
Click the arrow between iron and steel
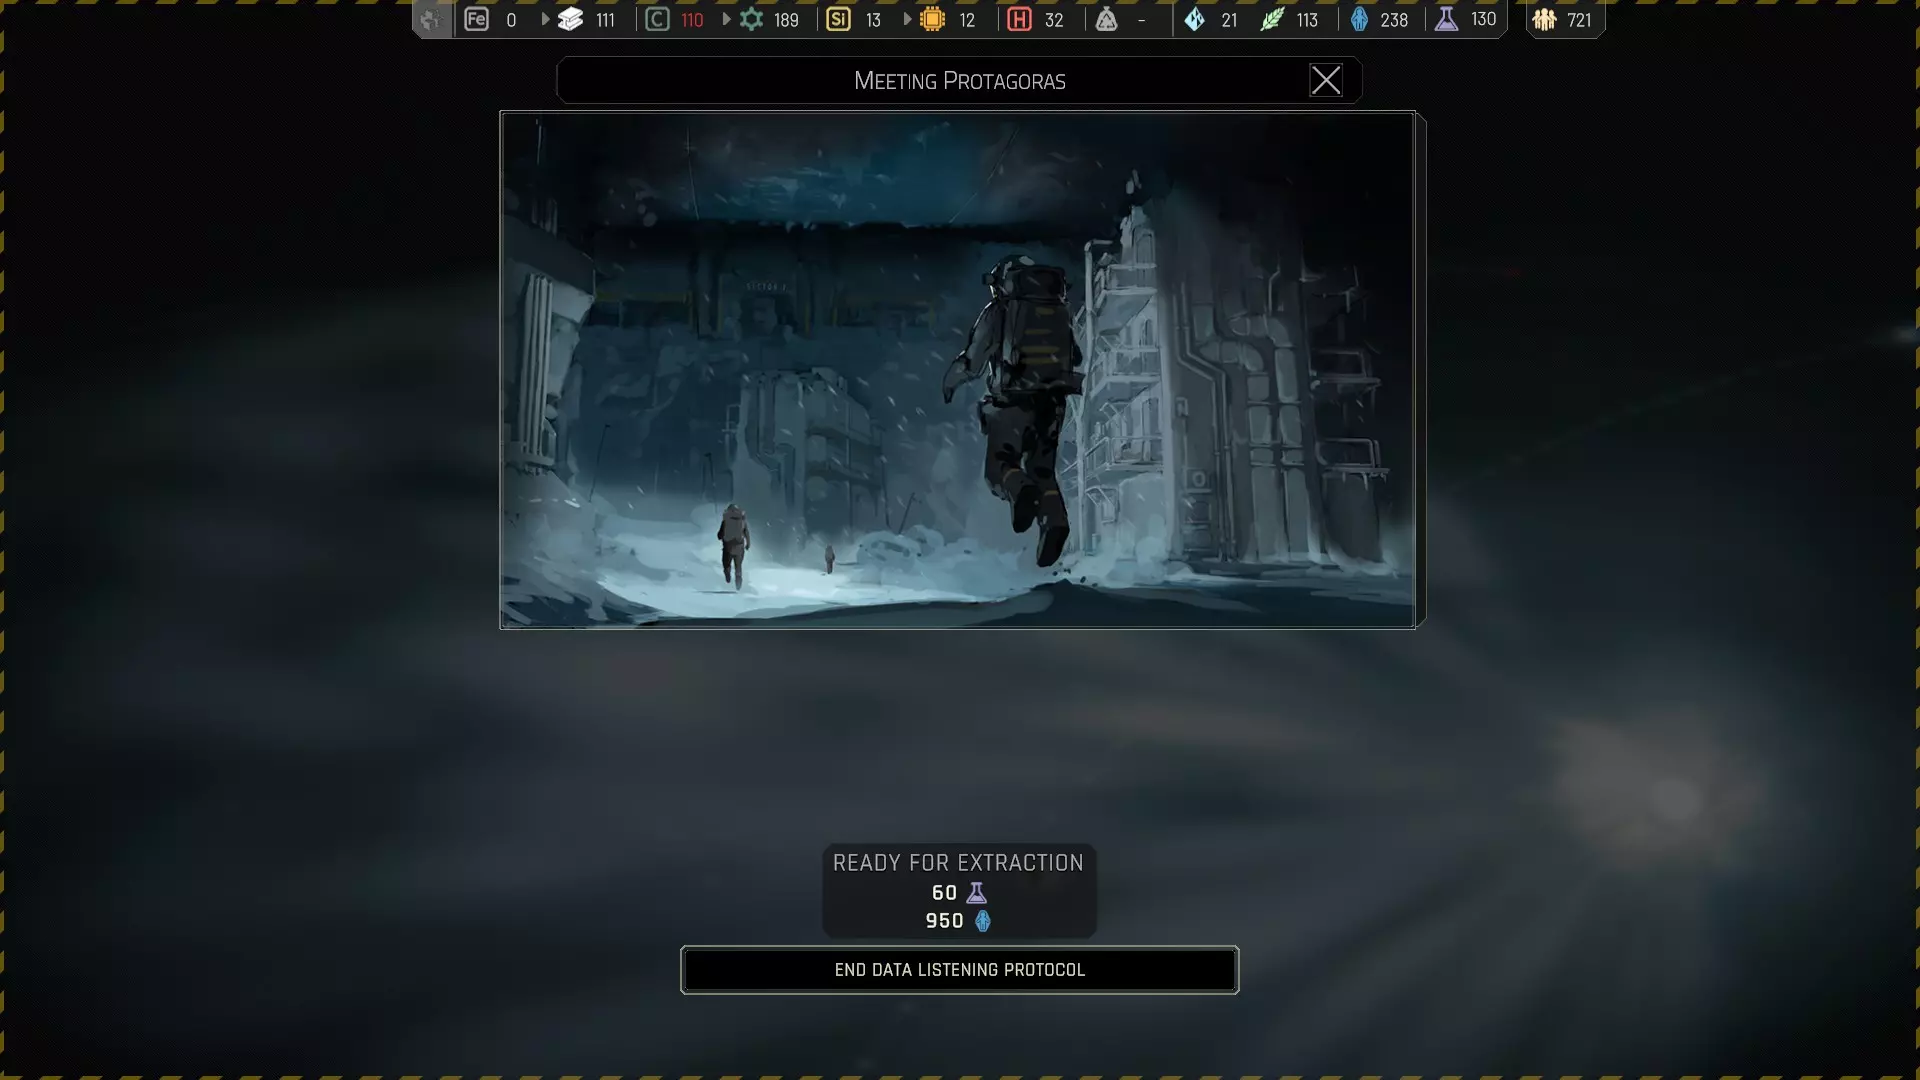(x=545, y=19)
